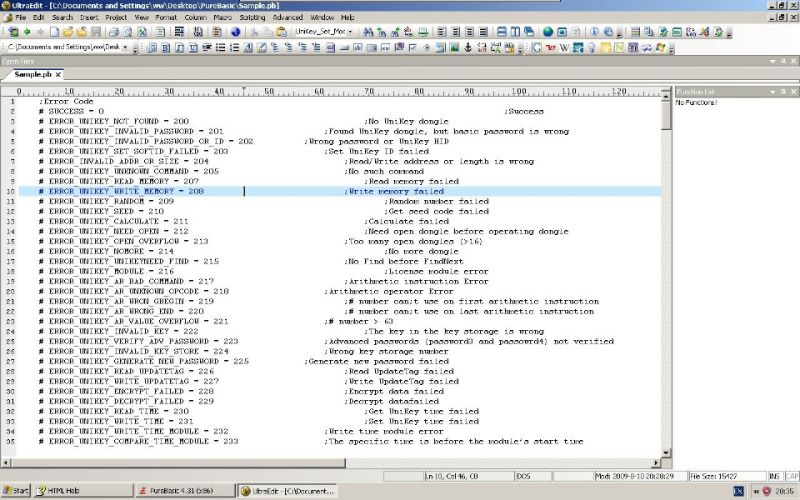Click the Google 'G' search icon
The height and width of the screenshot is (500, 800).
tap(536, 47)
